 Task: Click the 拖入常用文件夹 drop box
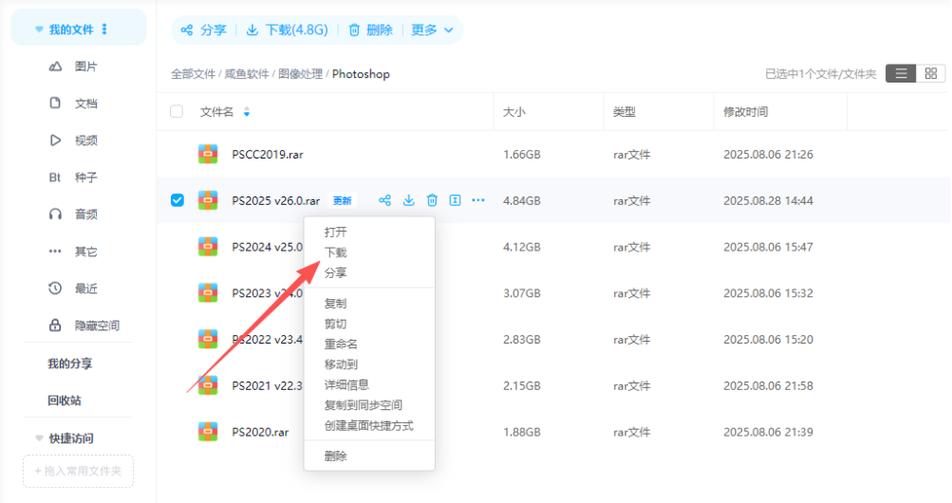(78, 471)
